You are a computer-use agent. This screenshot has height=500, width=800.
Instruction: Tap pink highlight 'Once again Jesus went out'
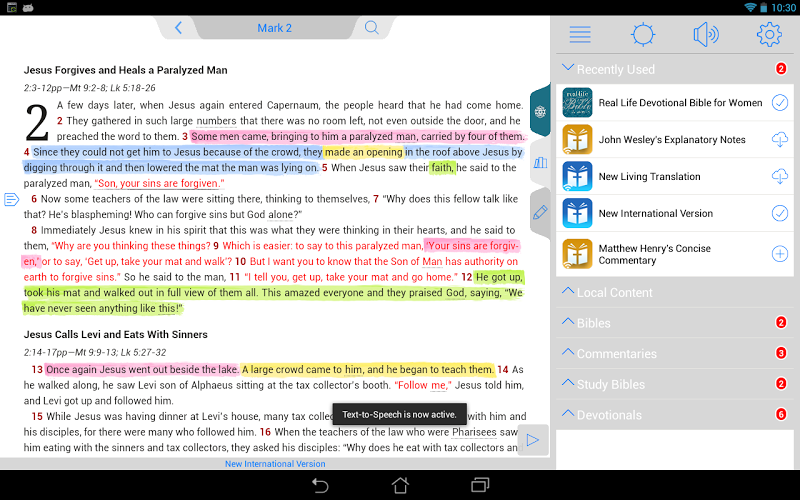click(x=141, y=369)
